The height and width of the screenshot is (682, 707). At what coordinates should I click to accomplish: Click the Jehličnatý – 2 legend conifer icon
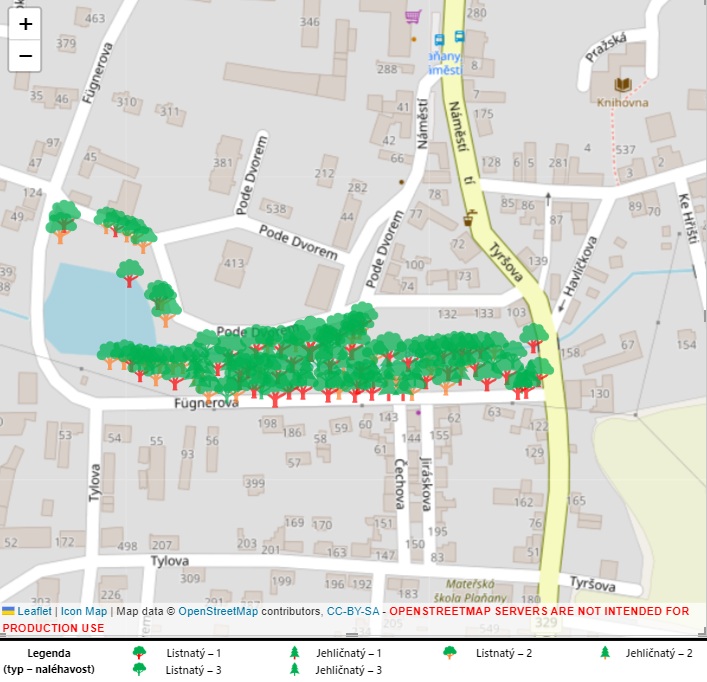pyautogui.click(x=605, y=653)
